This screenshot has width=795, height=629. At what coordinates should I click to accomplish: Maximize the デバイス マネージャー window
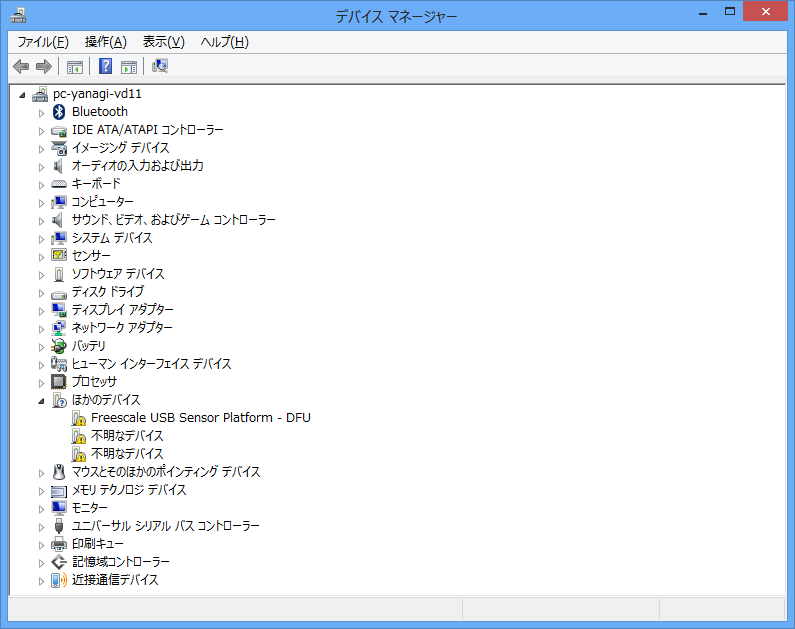click(730, 12)
